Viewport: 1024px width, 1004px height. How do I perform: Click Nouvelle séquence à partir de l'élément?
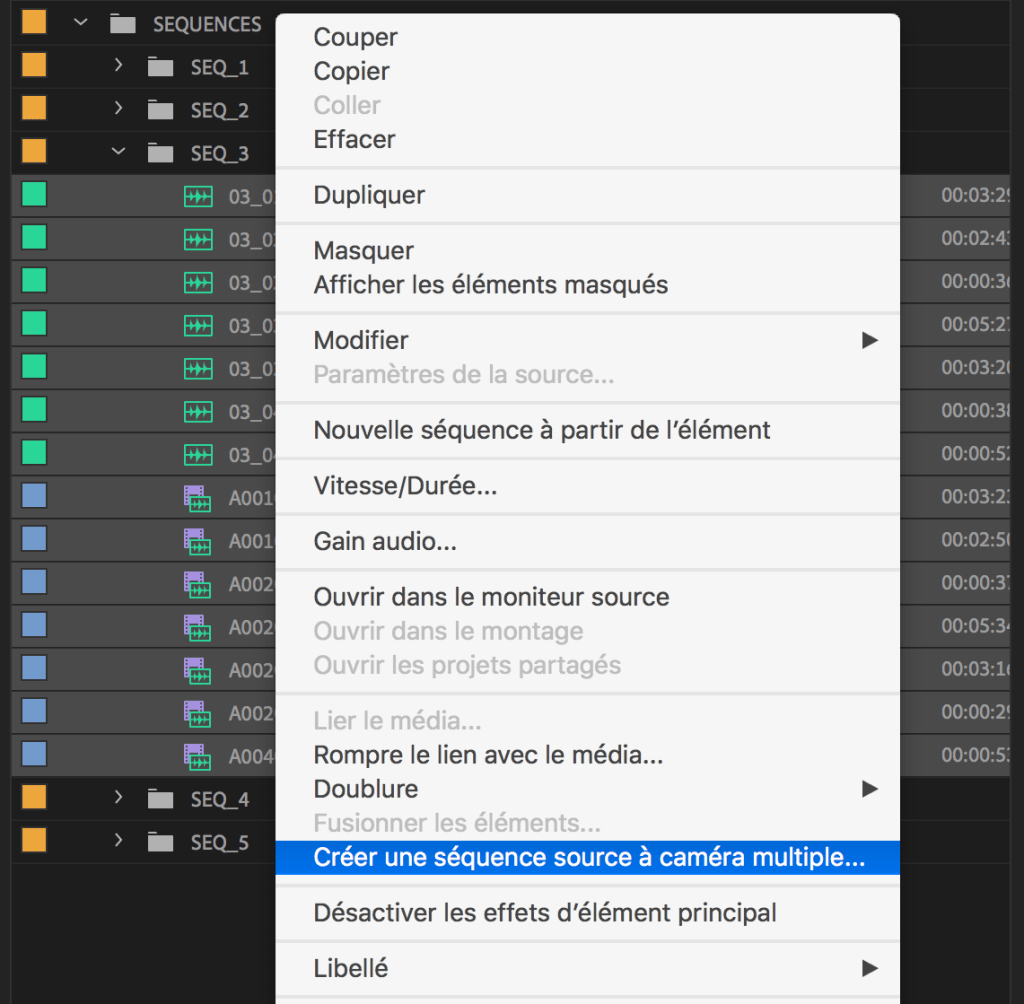tap(542, 430)
